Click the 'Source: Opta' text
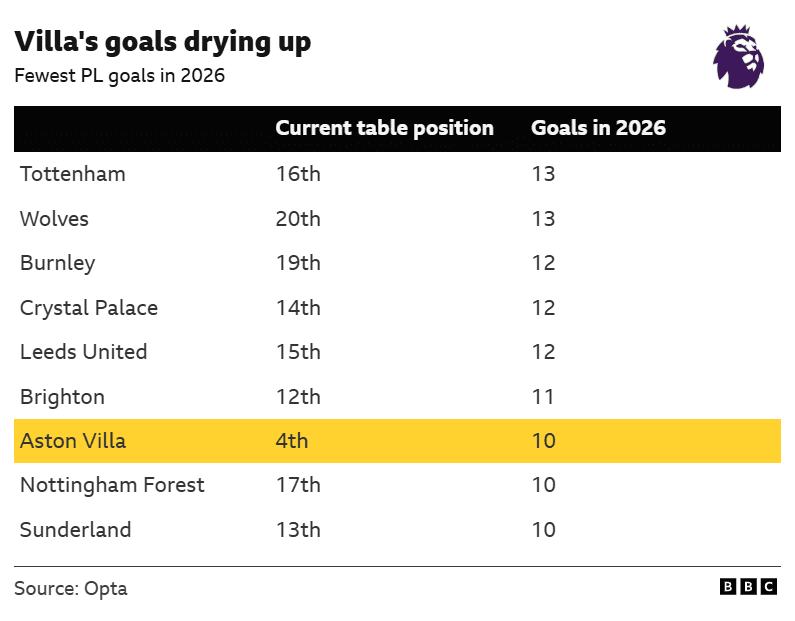Screen dimensions: 795x621 point(71,589)
